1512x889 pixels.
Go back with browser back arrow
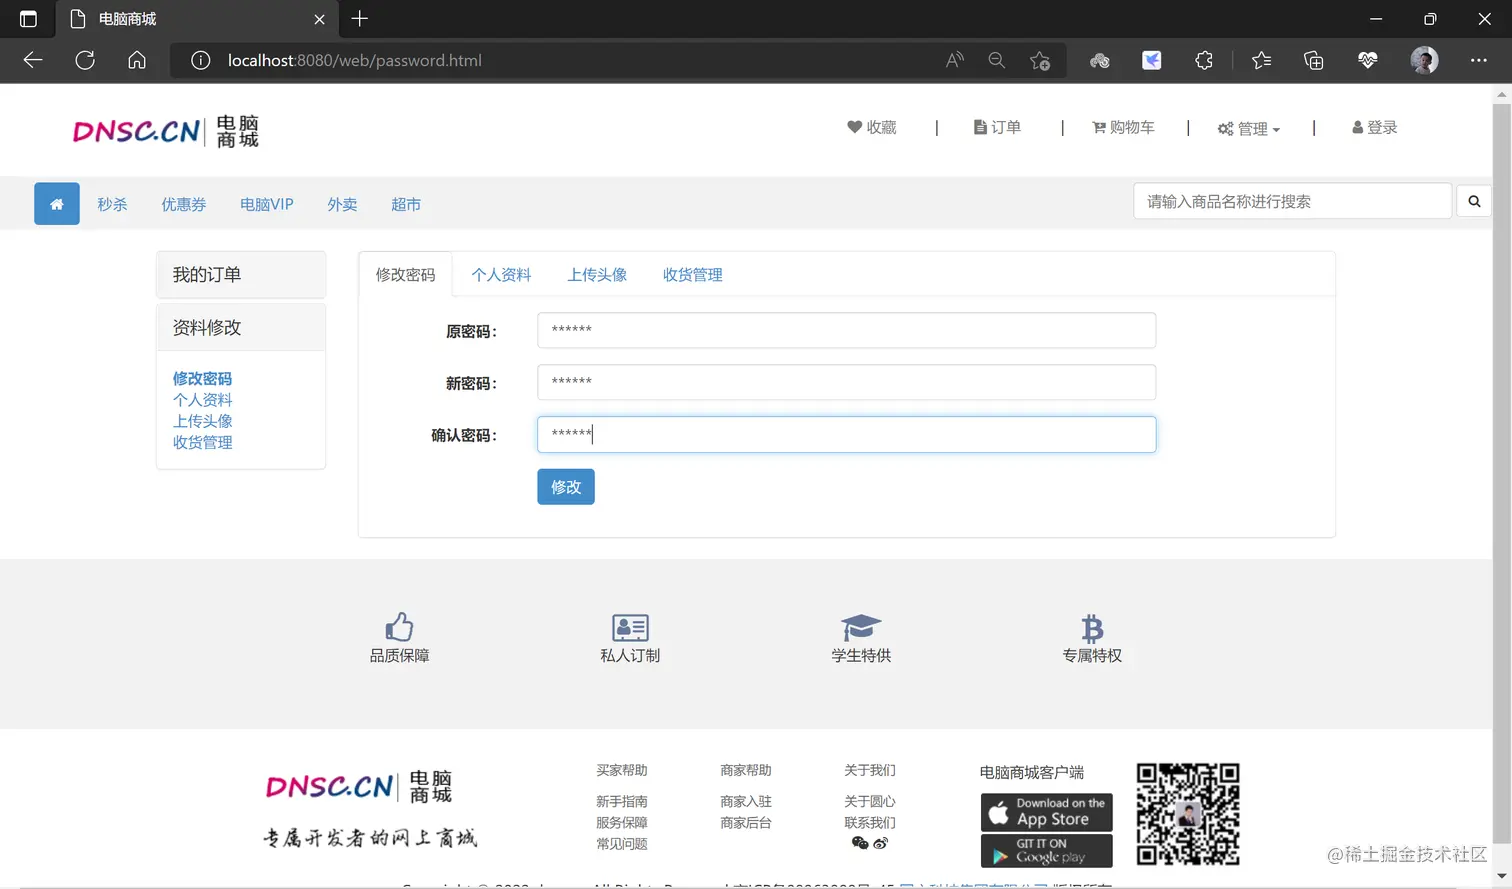pyautogui.click(x=33, y=60)
